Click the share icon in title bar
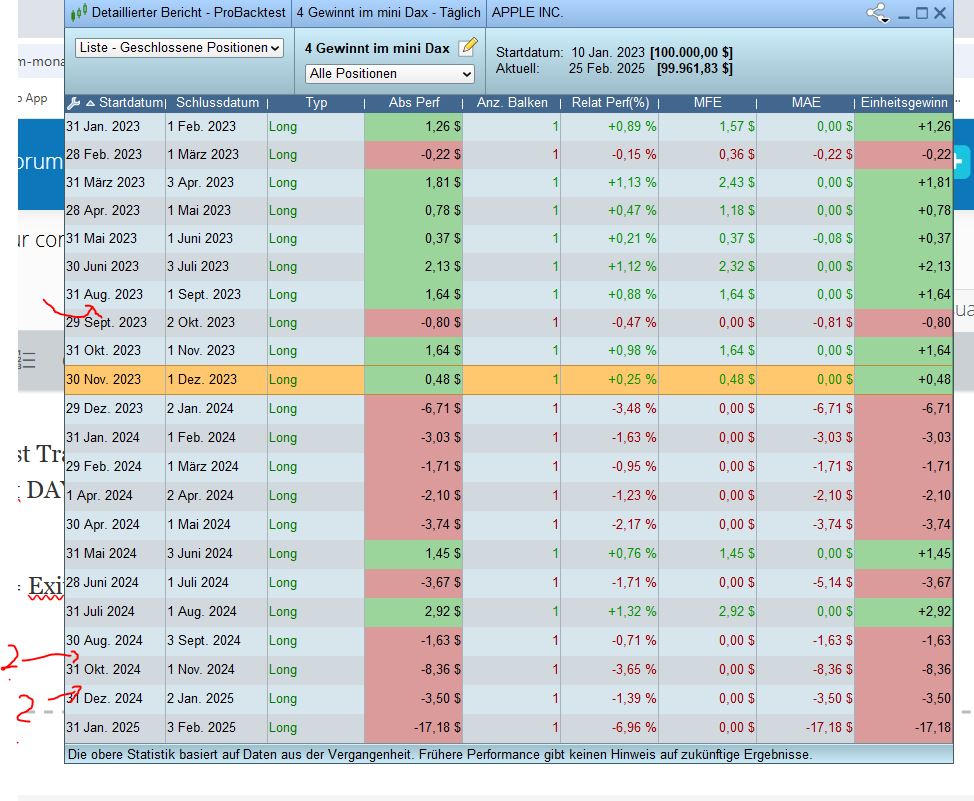The height and width of the screenshot is (801, 974). [x=877, y=14]
